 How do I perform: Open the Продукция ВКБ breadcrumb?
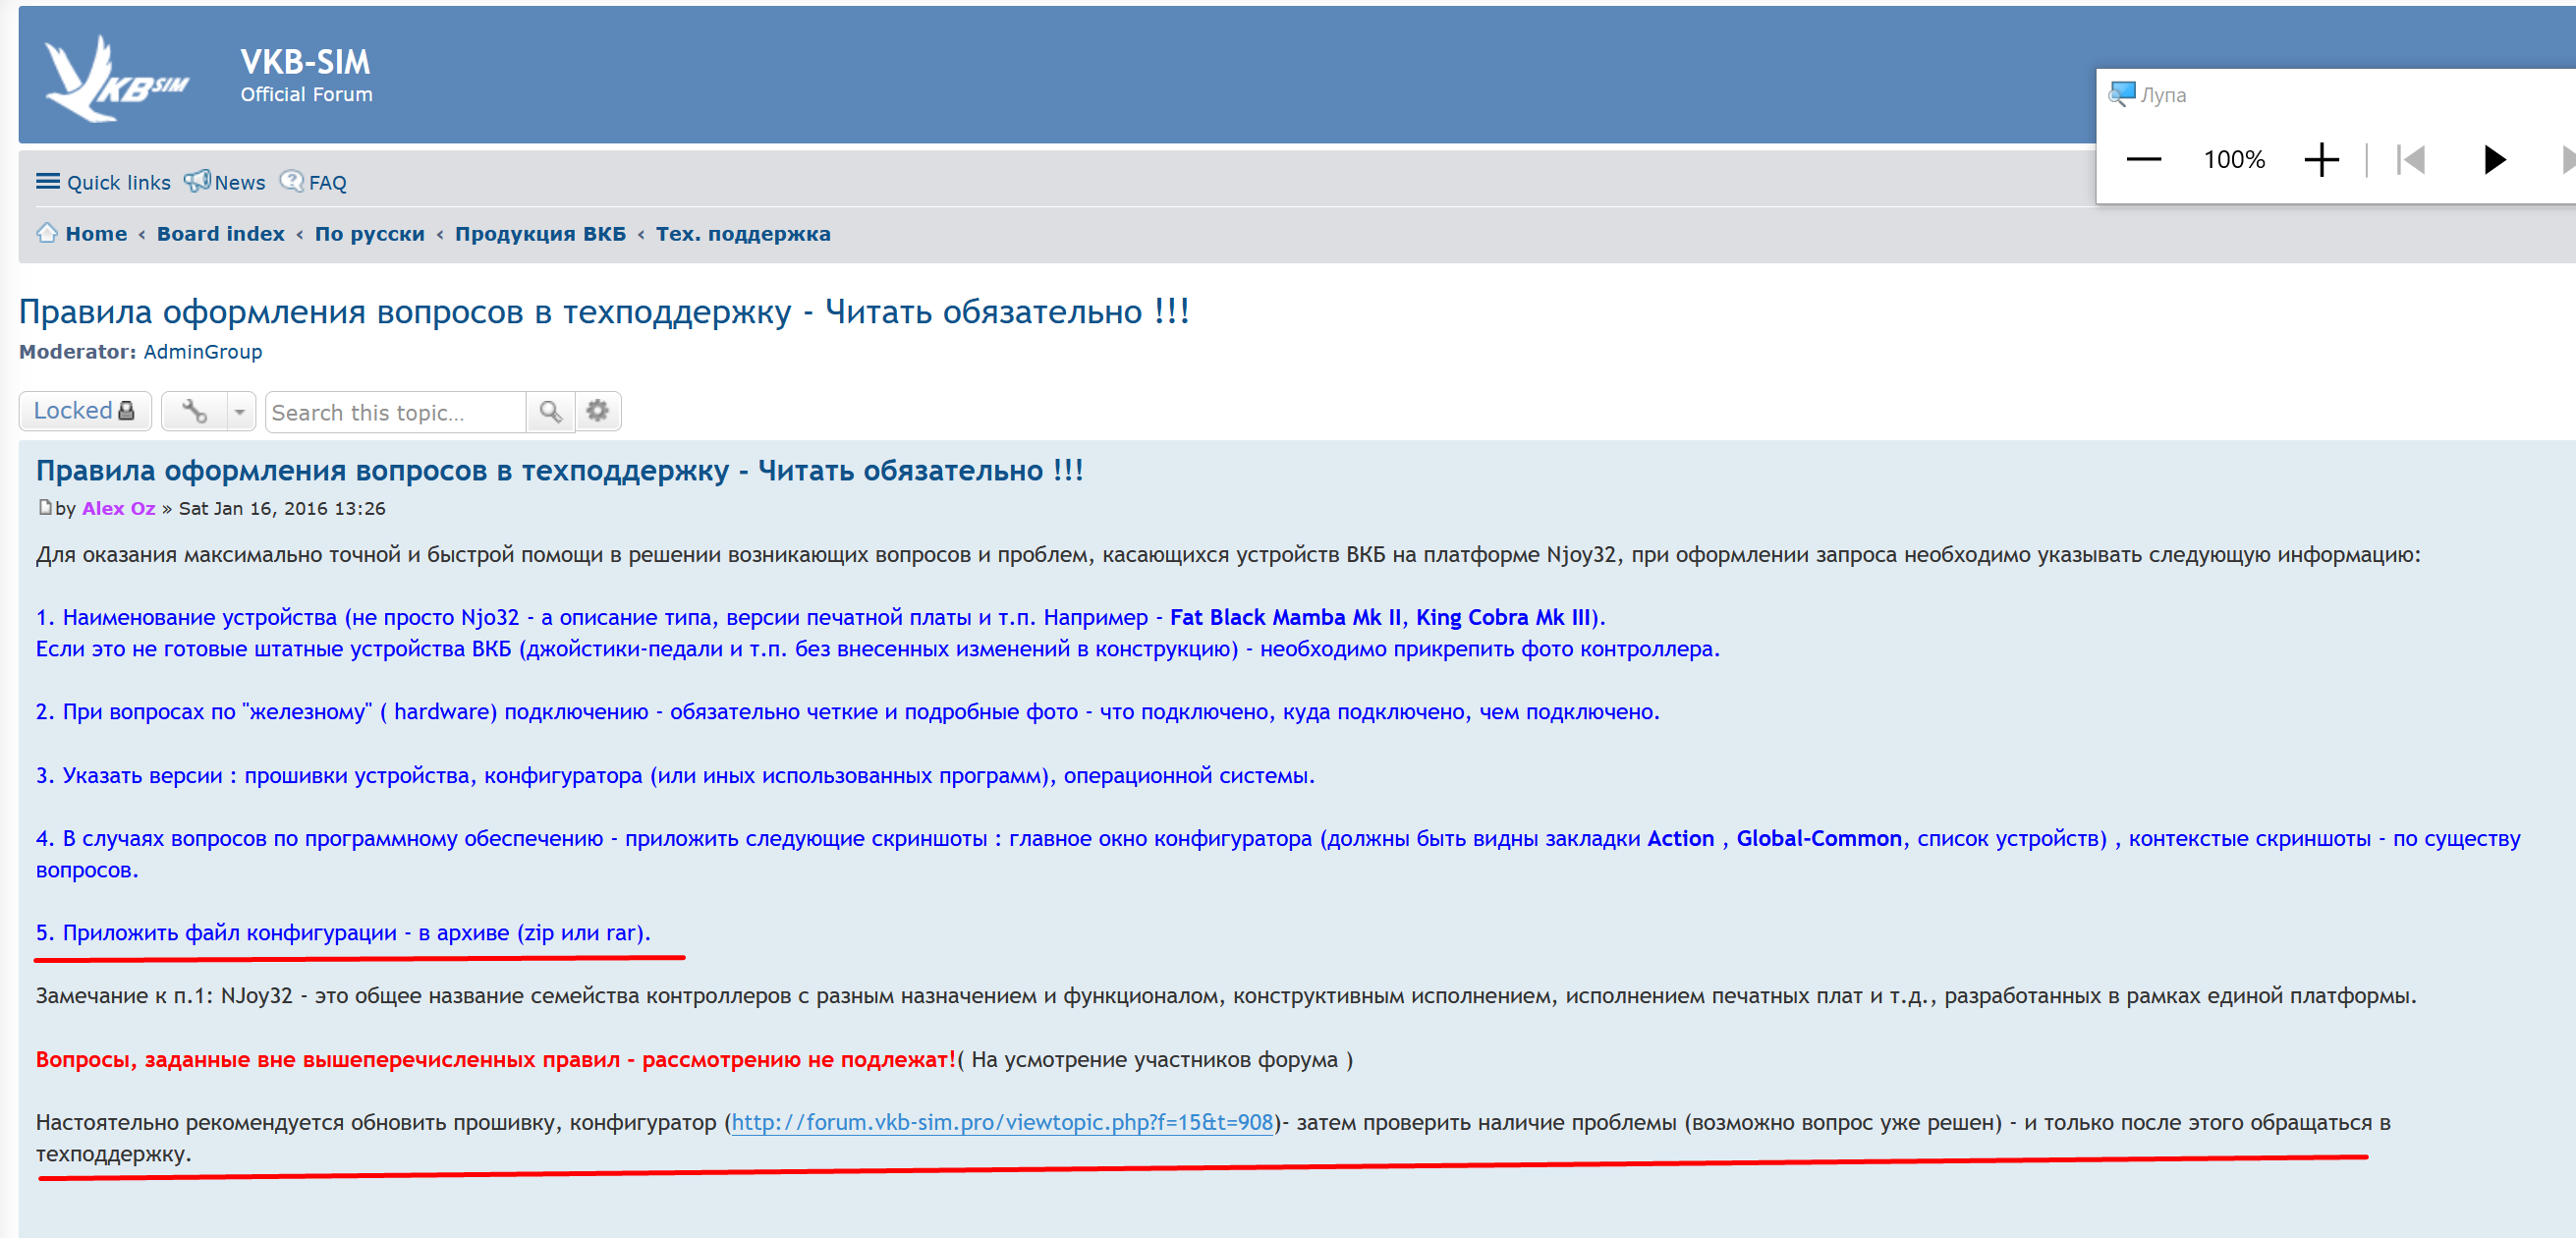point(540,234)
